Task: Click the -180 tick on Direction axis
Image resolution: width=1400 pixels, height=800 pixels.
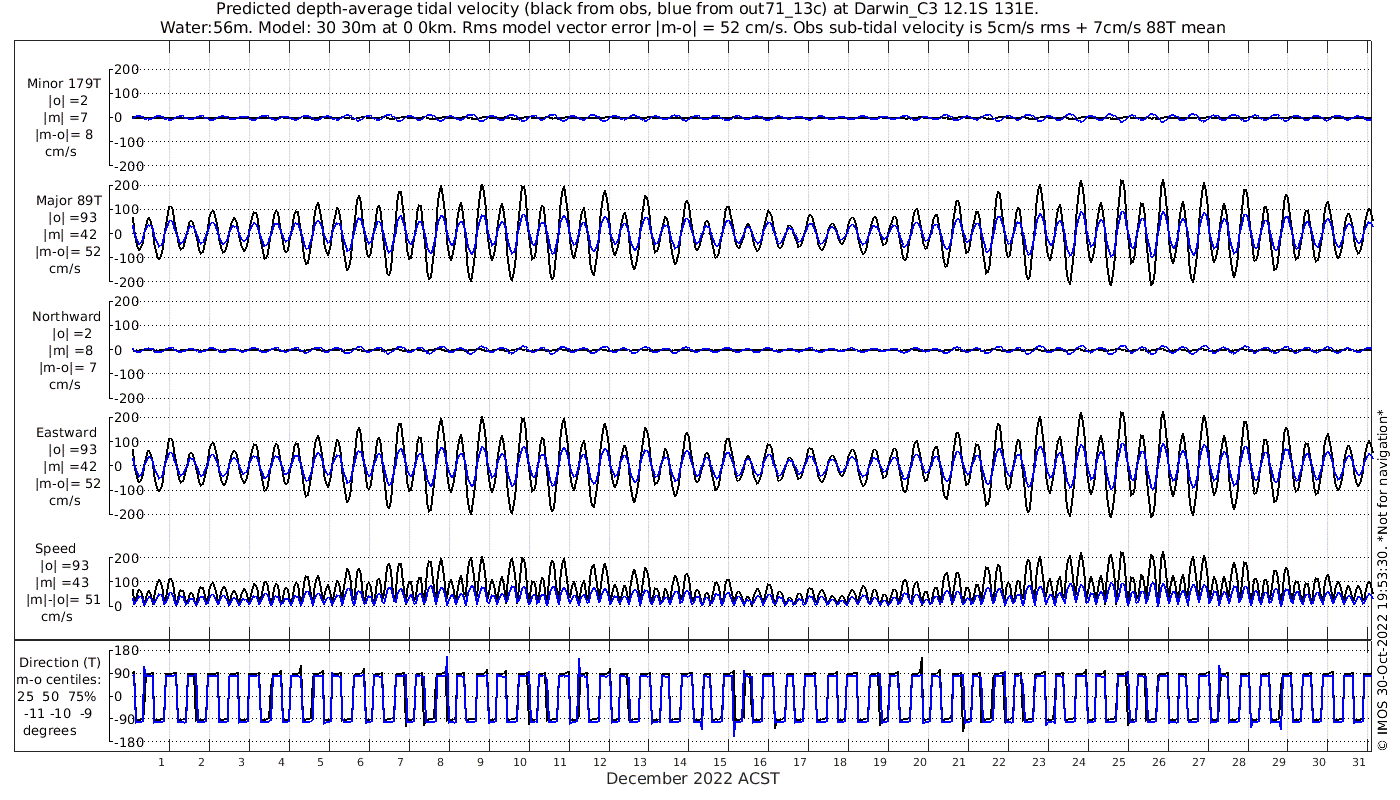Action: coord(120,742)
